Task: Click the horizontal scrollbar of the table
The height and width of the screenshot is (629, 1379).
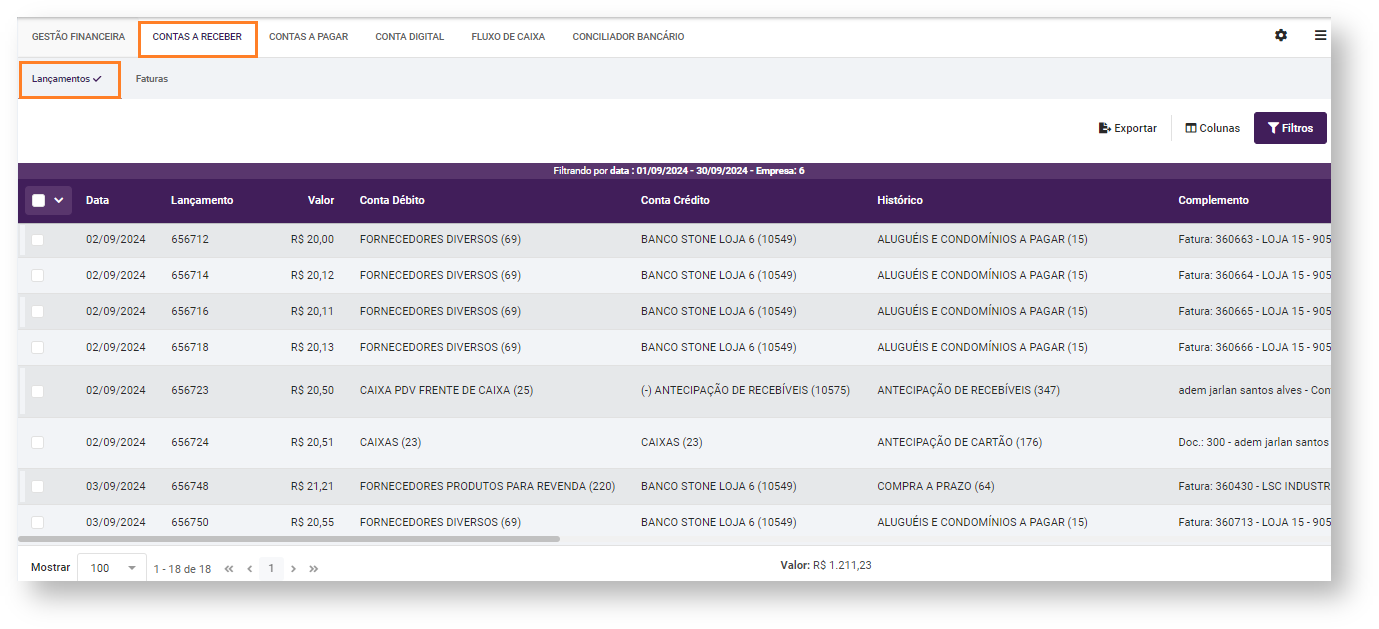Action: point(289,539)
